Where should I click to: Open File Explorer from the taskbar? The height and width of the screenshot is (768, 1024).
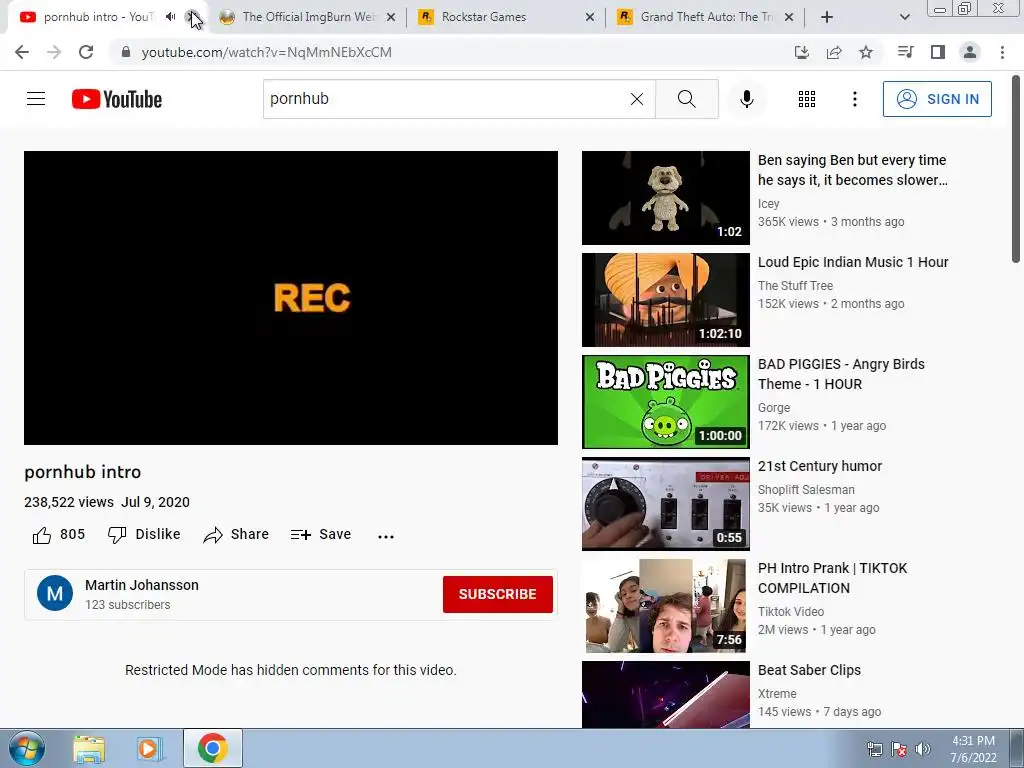point(89,748)
